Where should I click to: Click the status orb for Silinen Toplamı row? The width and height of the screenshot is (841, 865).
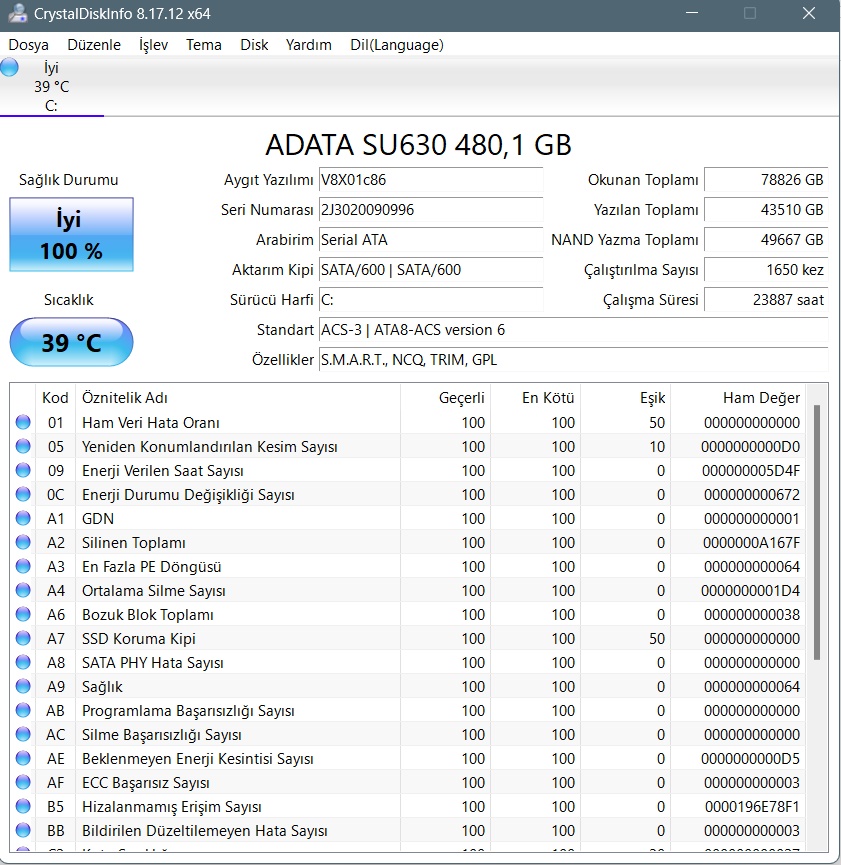coord(23,542)
